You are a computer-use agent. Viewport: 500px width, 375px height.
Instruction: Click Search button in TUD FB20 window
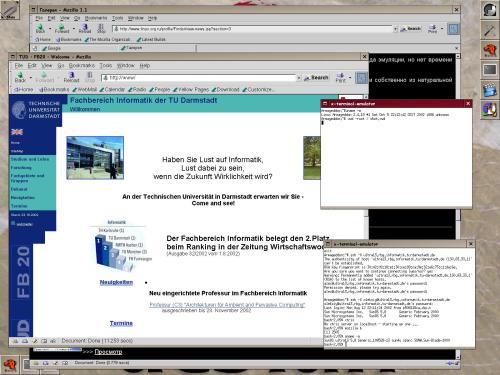316,78
